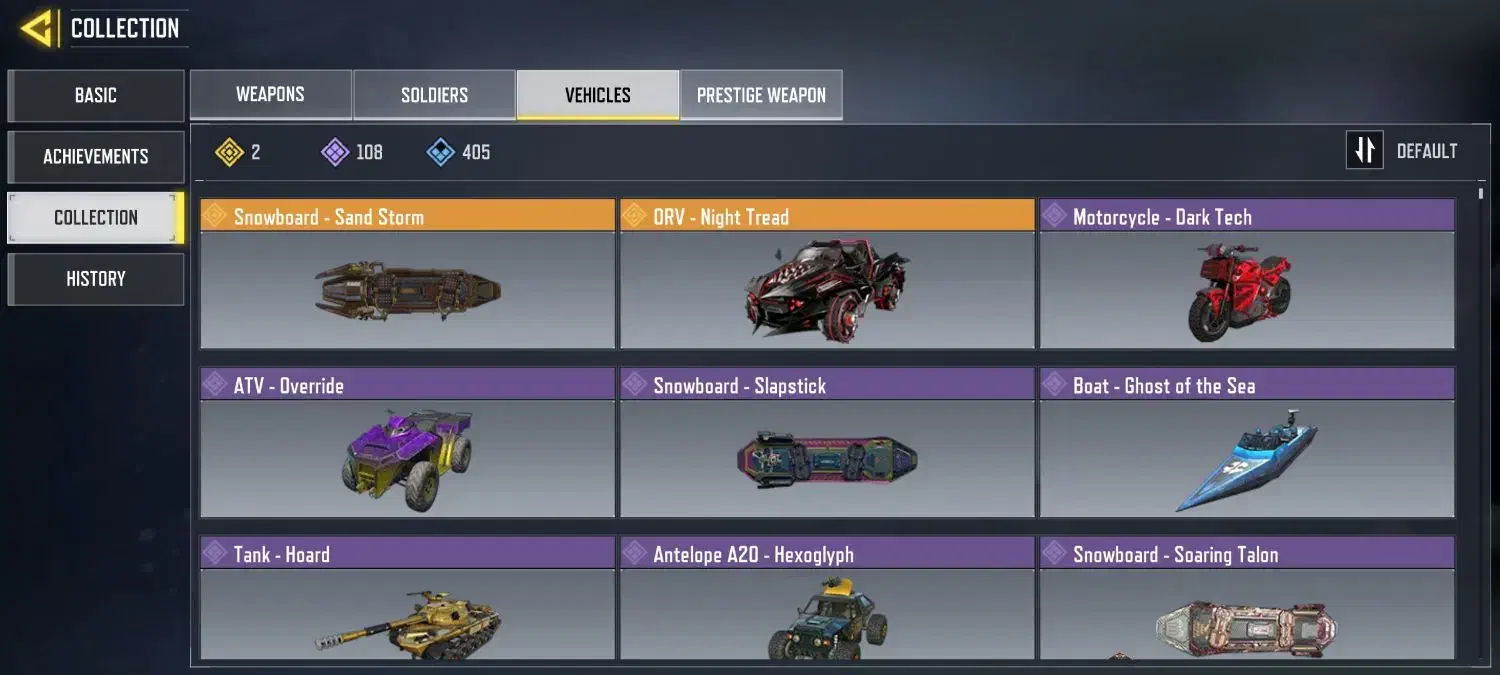Viewport: 1500px width, 675px height.
Task: Switch to the Weapons tab
Action: point(270,95)
